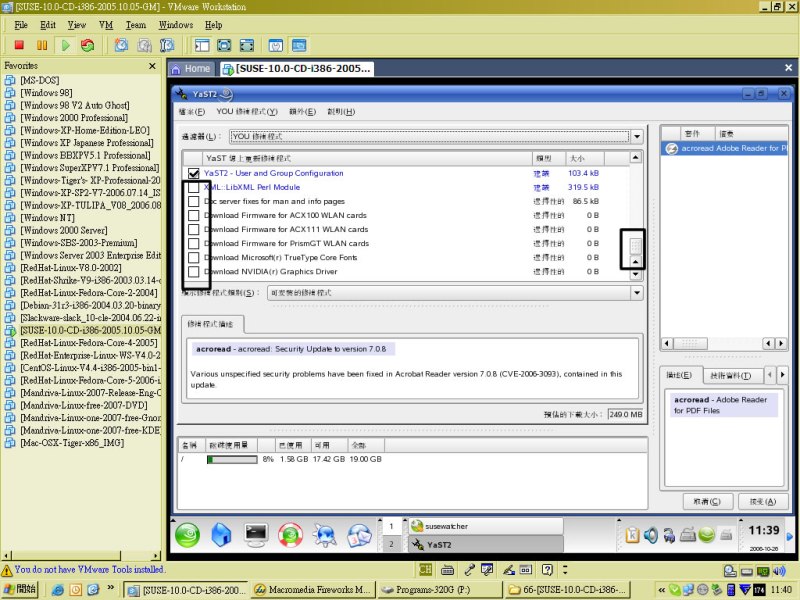The height and width of the screenshot is (600, 800).
Task: Click the Windows 開始 Start button
Action: coord(19,589)
